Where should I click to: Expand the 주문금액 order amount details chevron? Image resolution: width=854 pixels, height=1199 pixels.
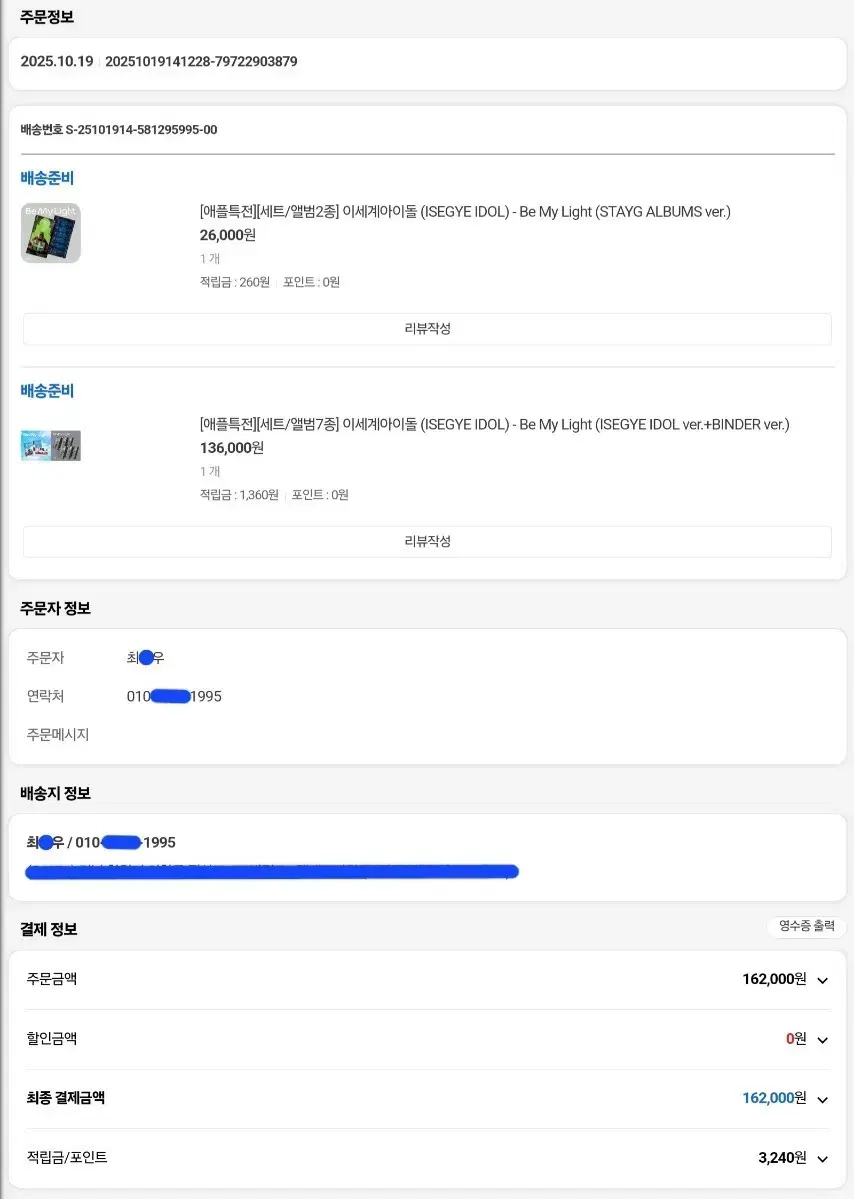tap(822, 979)
